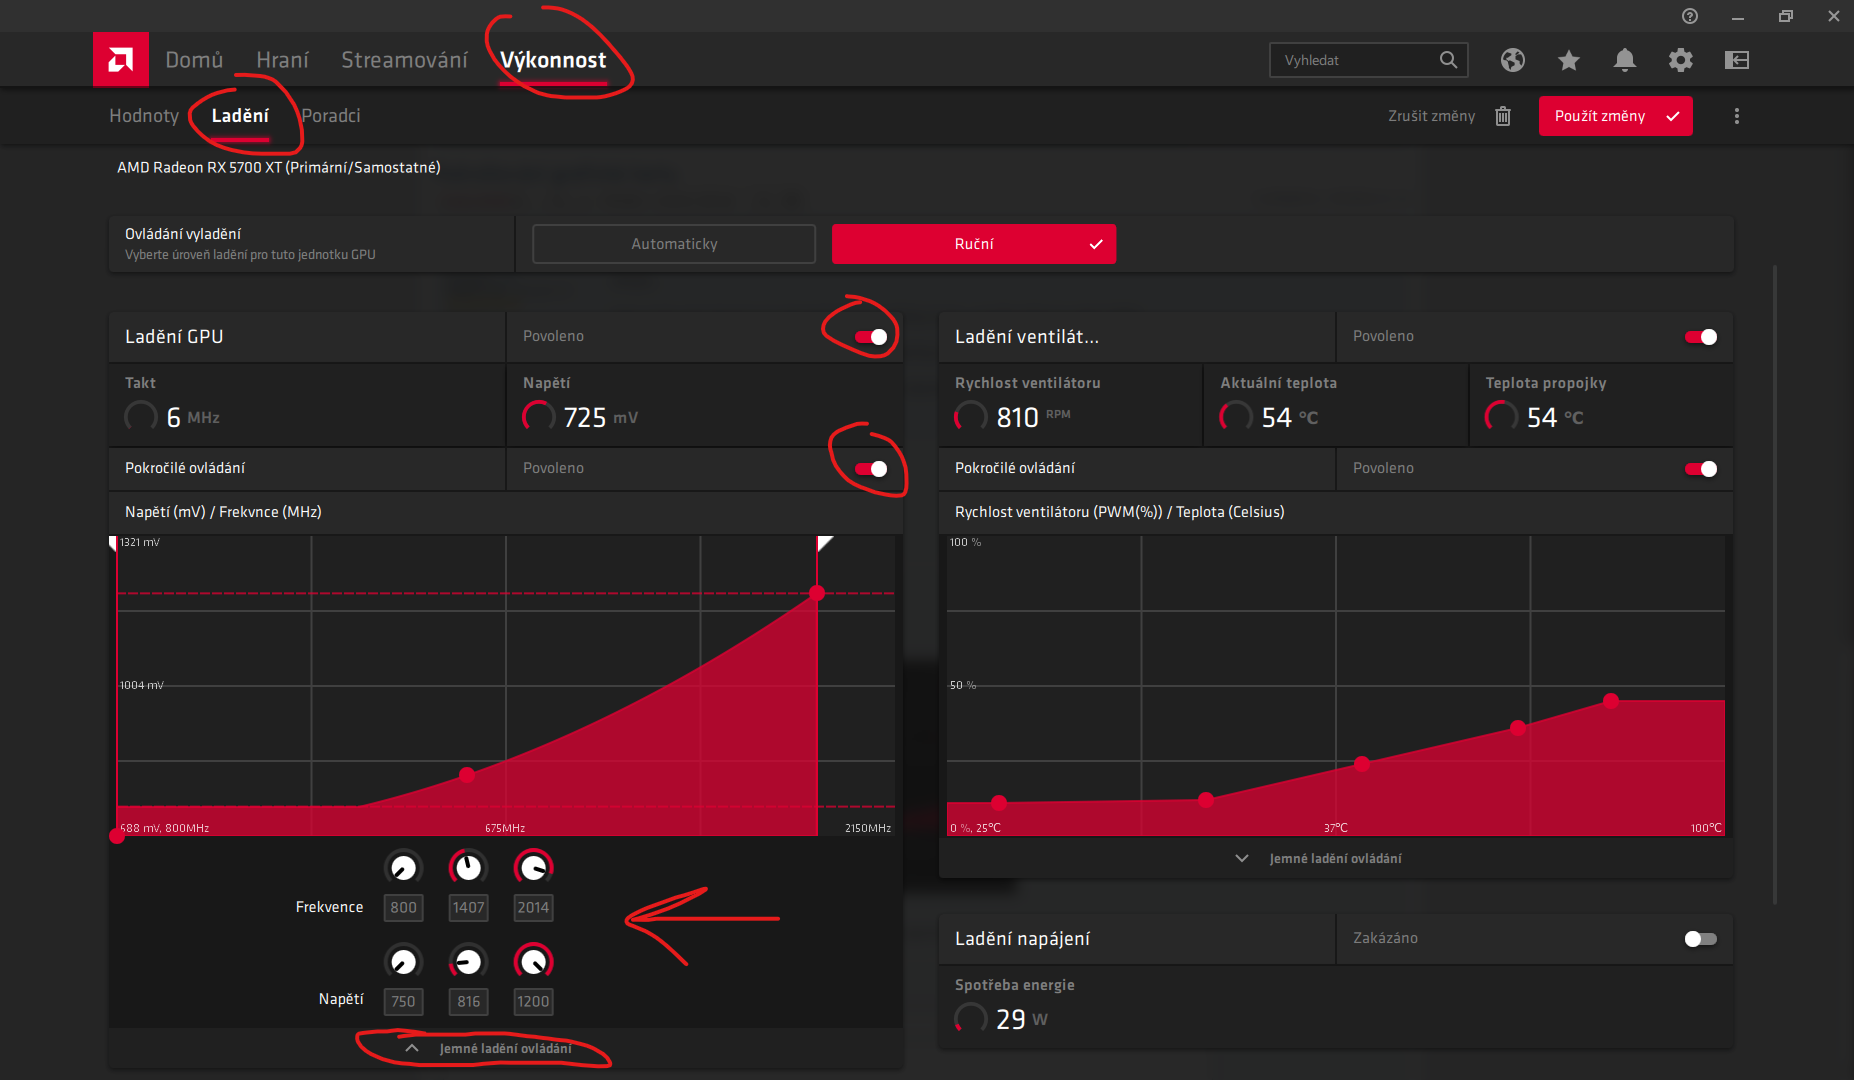Image resolution: width=1854 pixels, height=1080 pixels.
Task: Toggle Ladění napájení switch on
Action: click(1700, 939)
